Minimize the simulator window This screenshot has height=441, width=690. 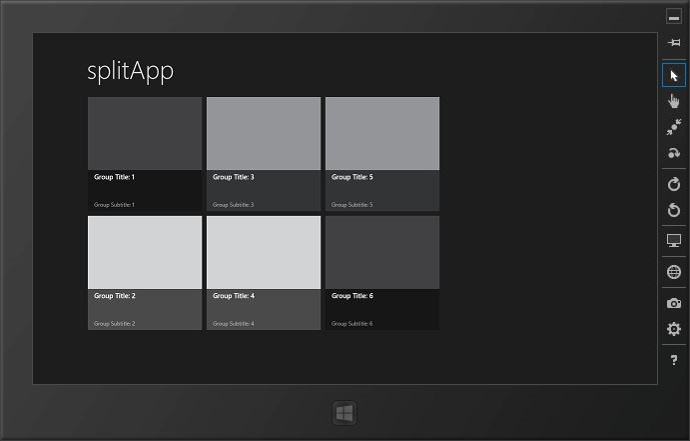coord(673,17)
